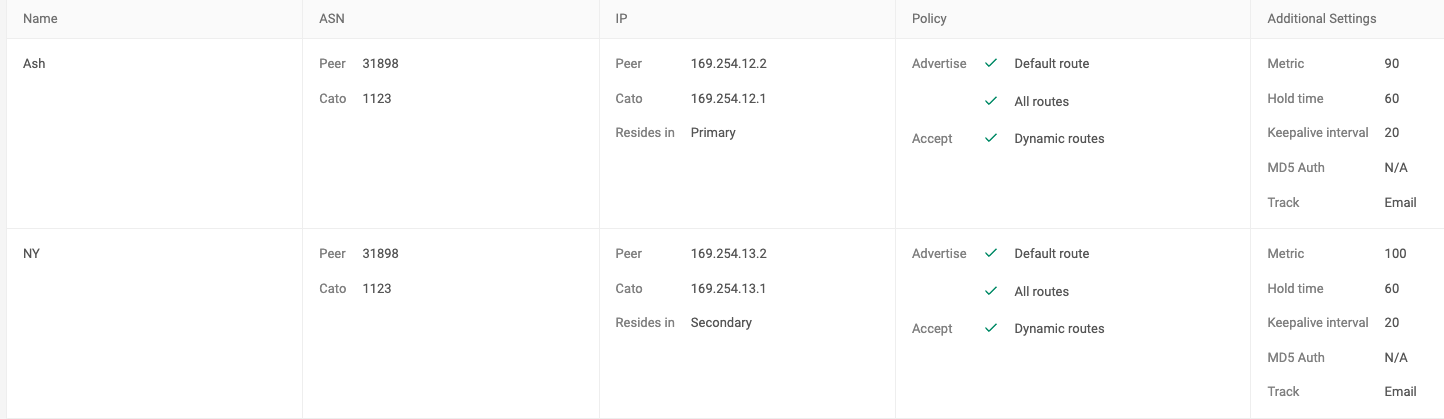Click the Policy column header
Viewport: 1444px width, 419px height.
pos(929,18)
